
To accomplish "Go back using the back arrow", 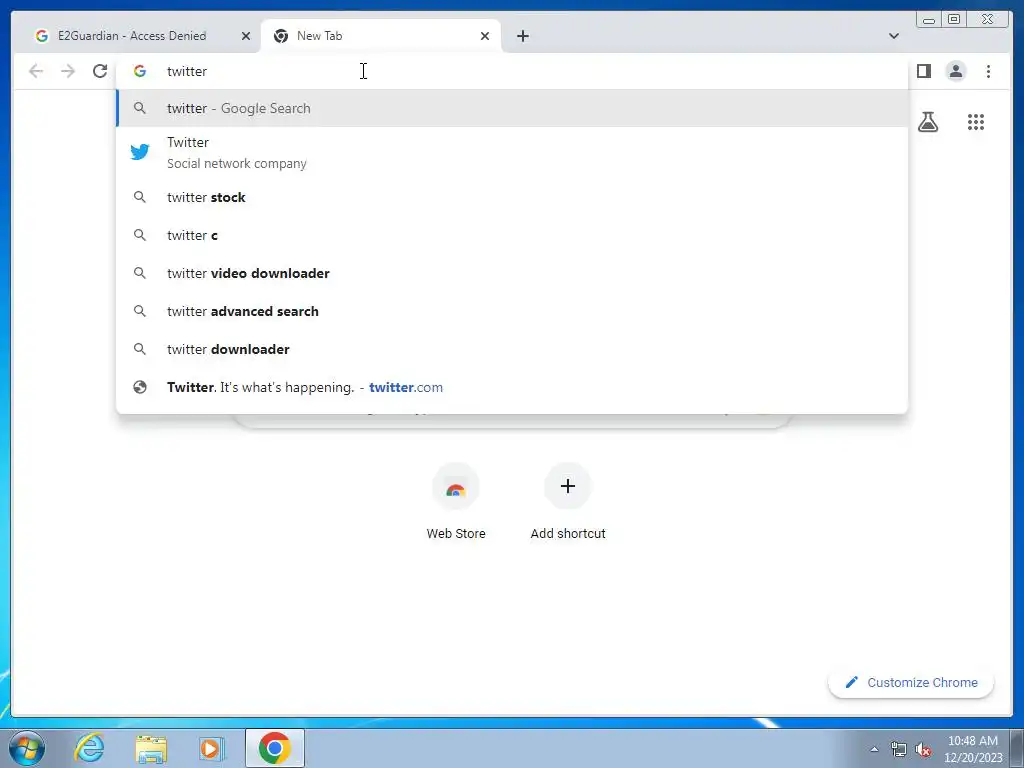I will pyautogui.click(x=36, y=71).
